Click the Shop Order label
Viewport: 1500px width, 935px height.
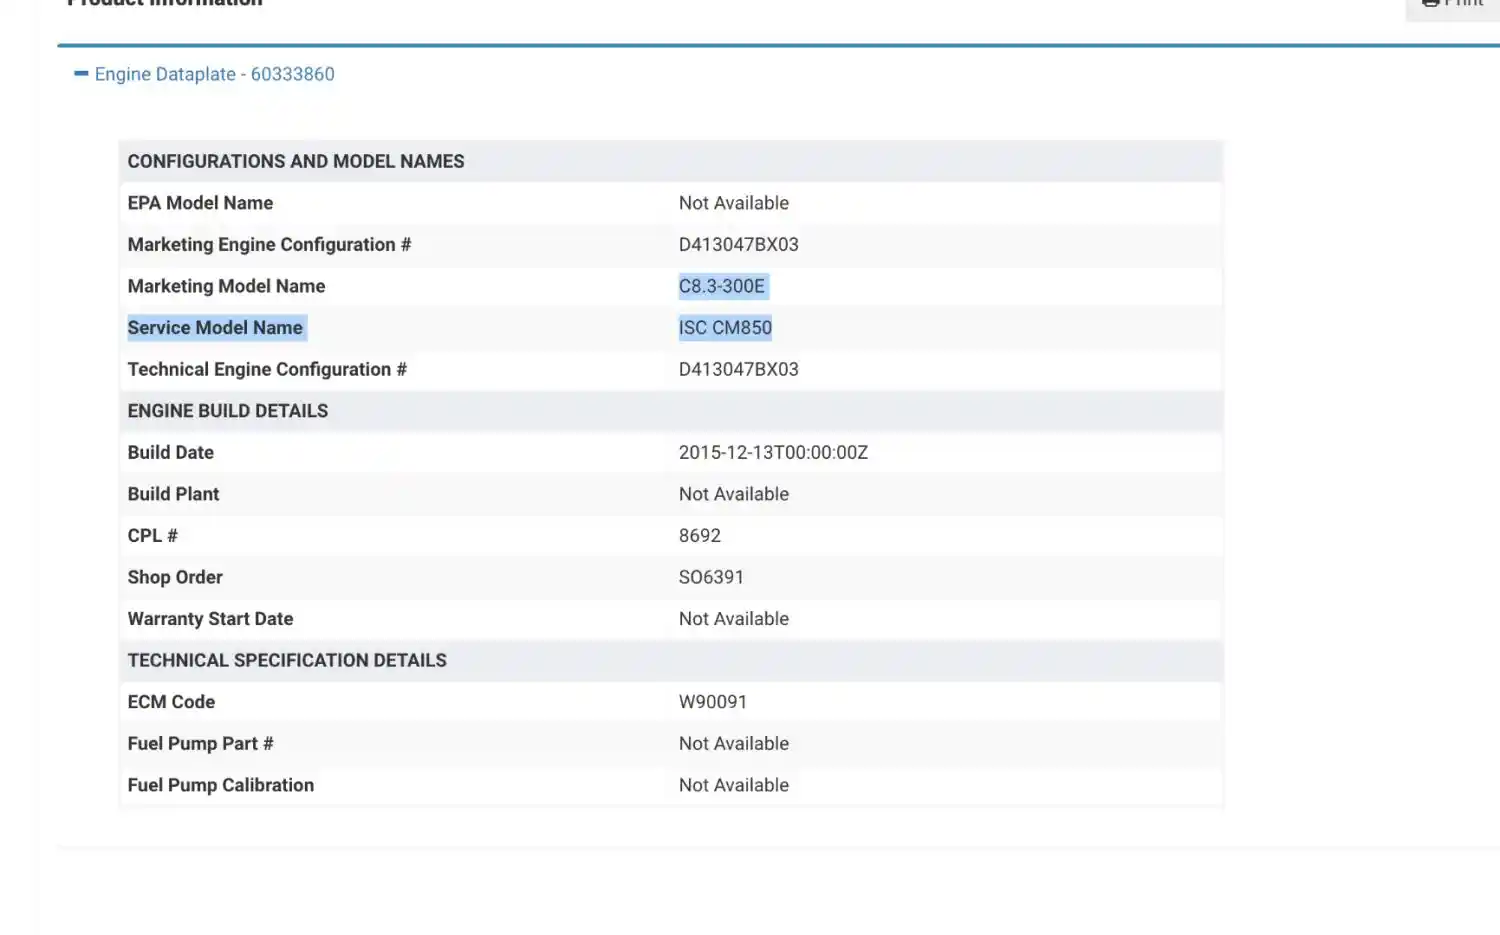pos(175,578)
